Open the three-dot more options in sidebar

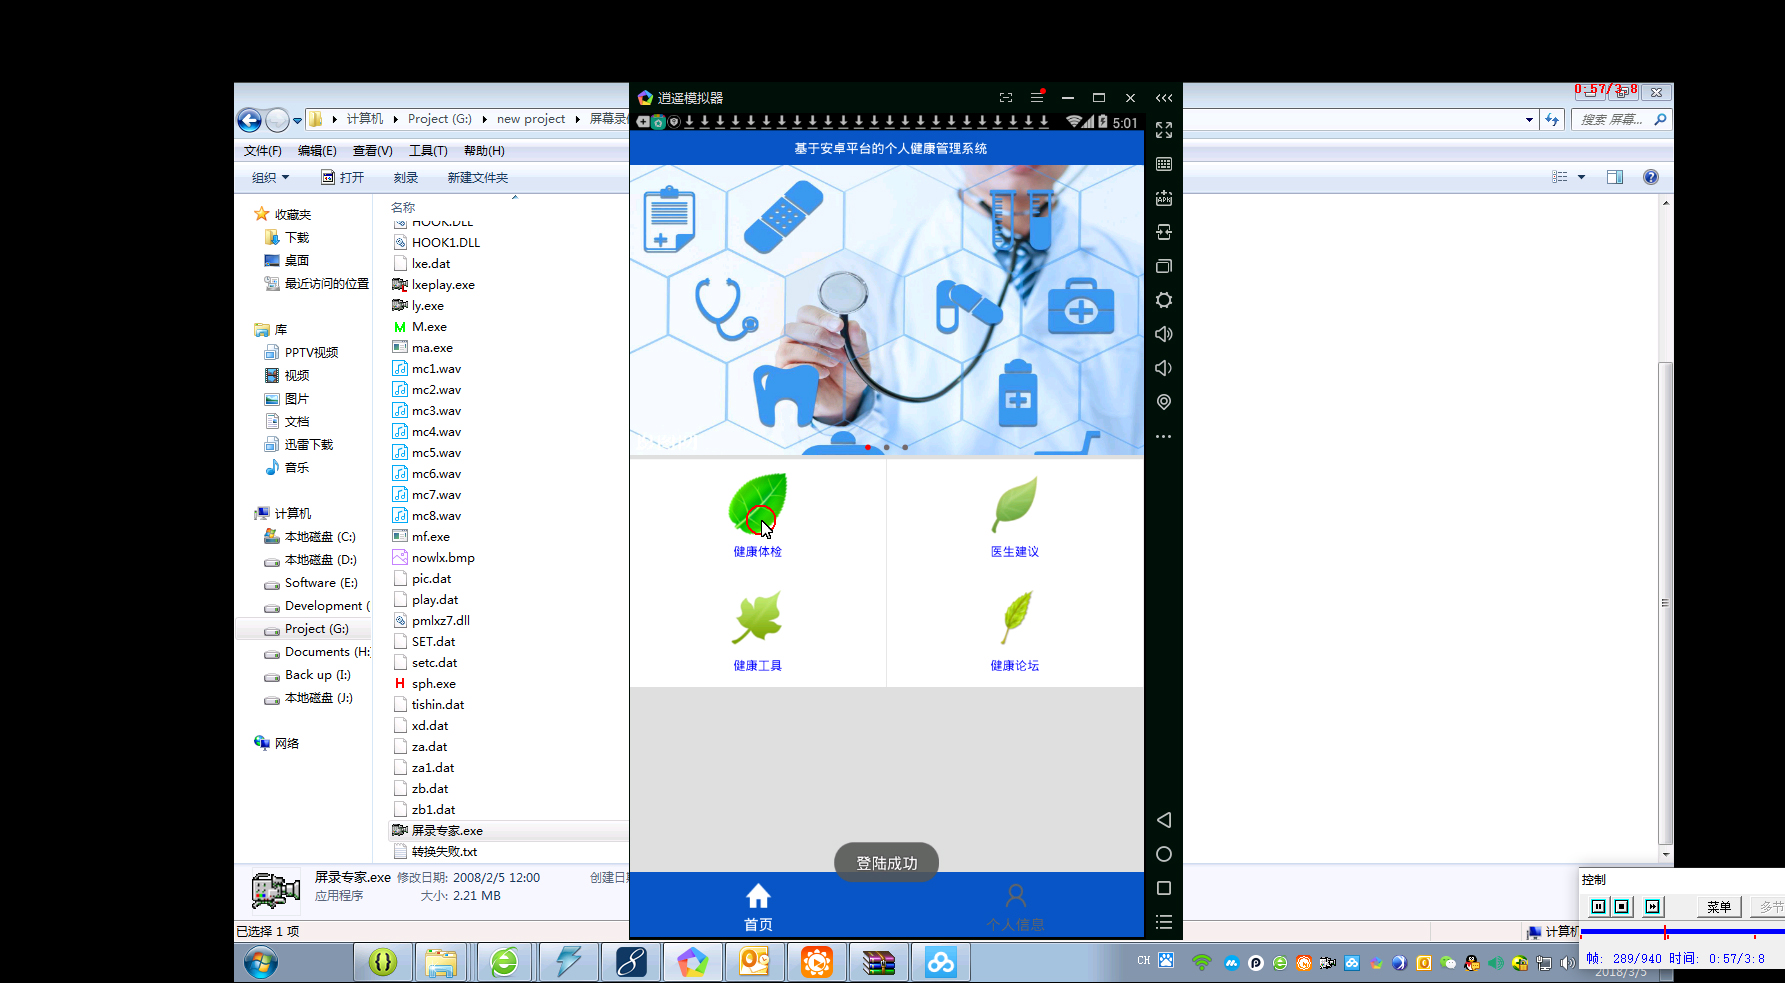tap(1164, 436)
